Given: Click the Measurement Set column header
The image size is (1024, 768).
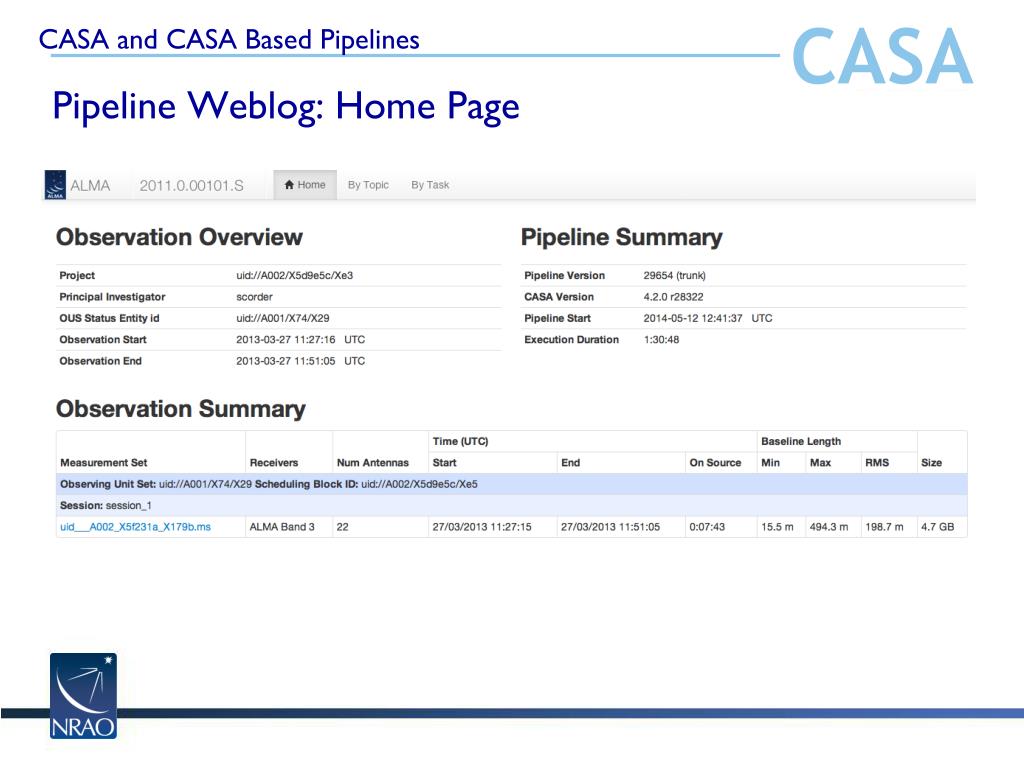Looking at the screenshot, I should click(104, 463).
